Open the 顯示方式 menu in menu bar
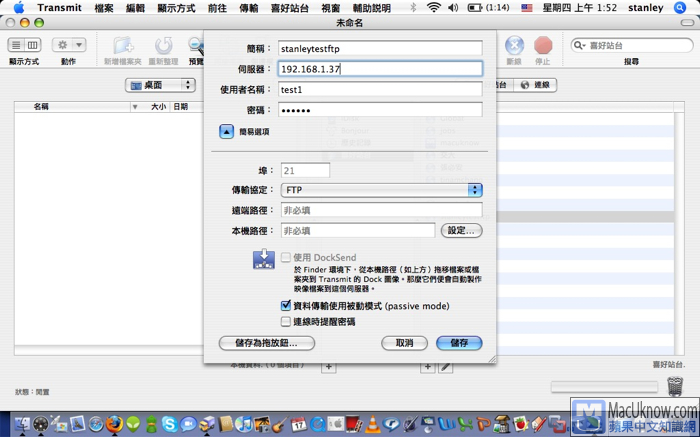The height and width of the screenshot is (437, 700). coord(176,8)
